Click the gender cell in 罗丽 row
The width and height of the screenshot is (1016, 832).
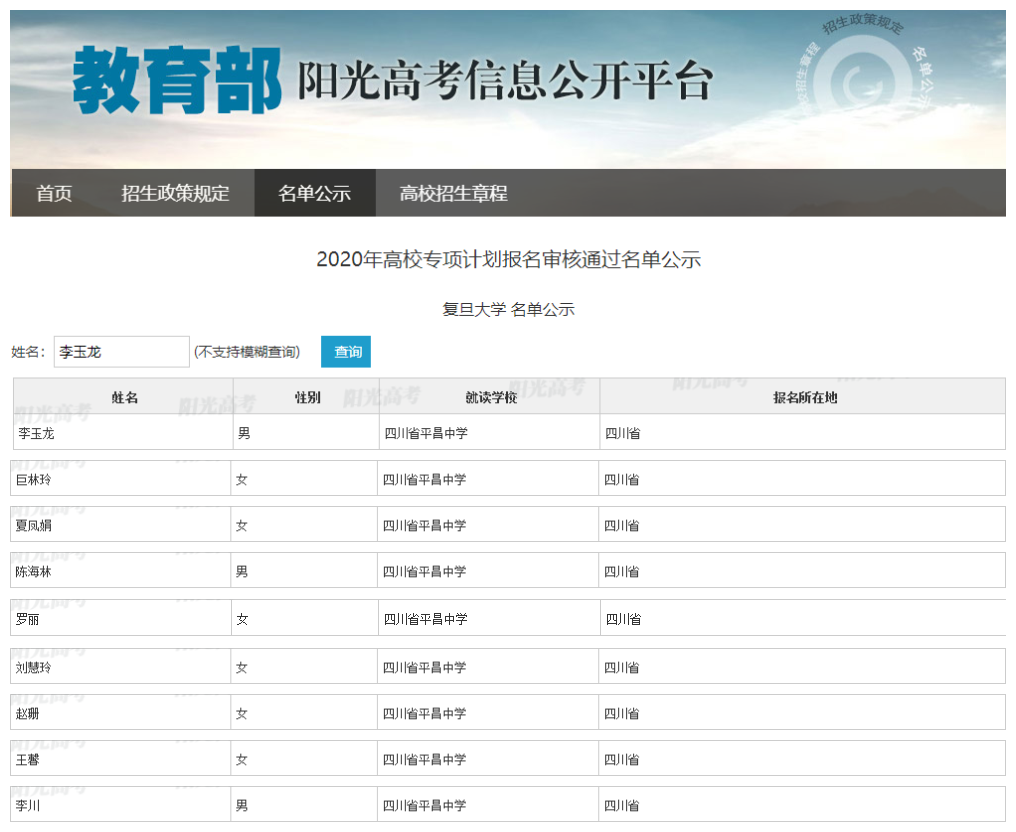tap(305, 619)
